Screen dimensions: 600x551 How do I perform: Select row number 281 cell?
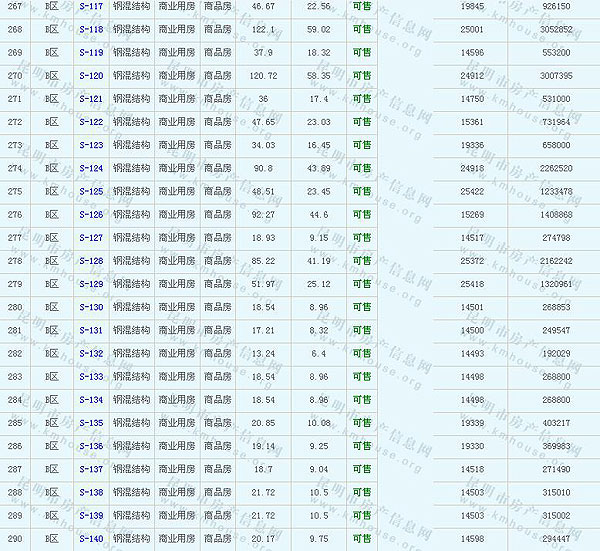click(14, 330)
